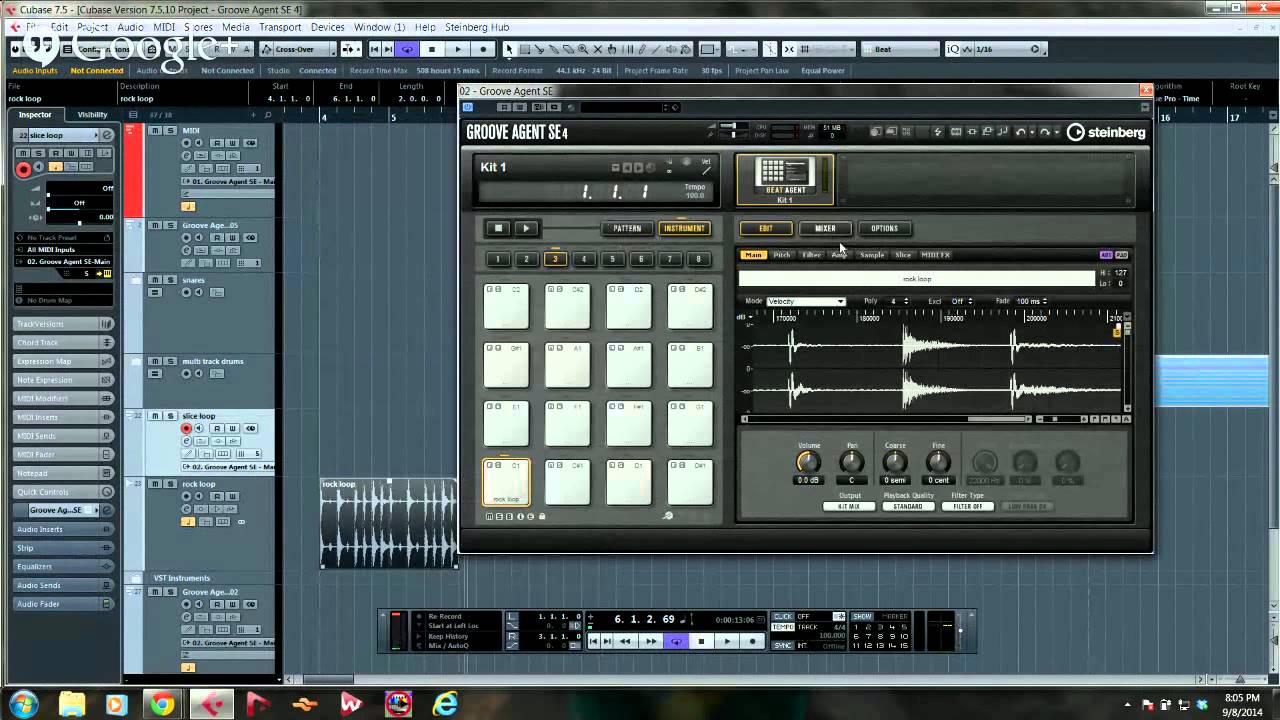Expand the Chord Track inspector section

63,342
